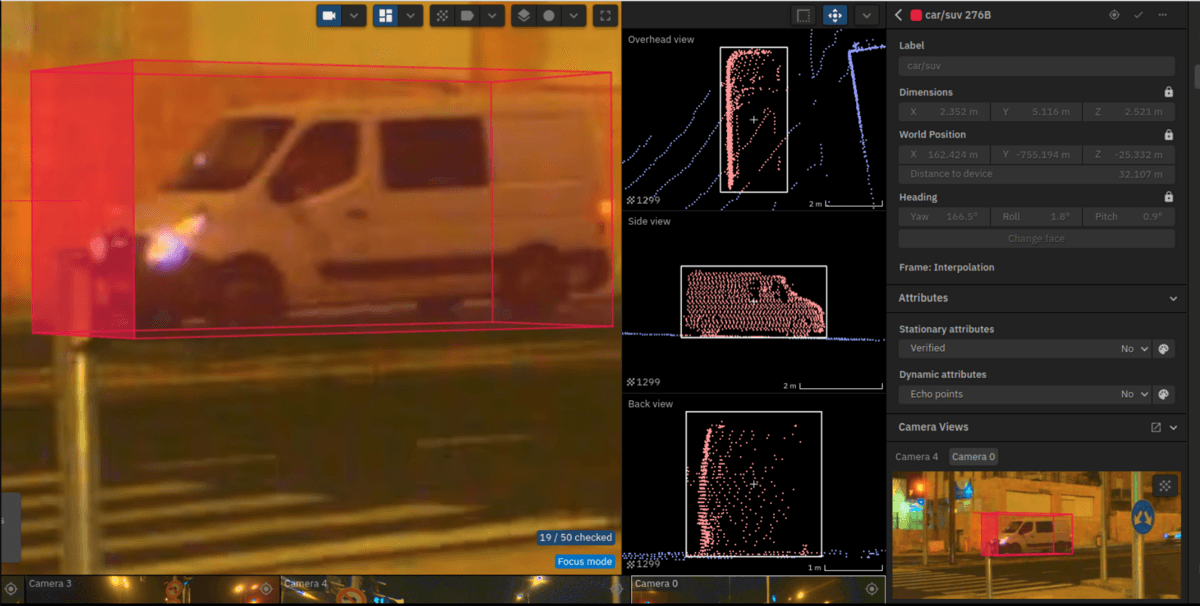Select the Camera 0 tab
This screenshot has width=1200, height=606.
[x=972, y=457]
